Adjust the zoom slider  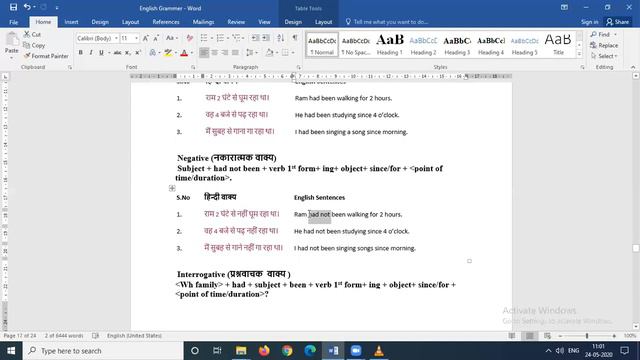click(x=587, y=336)
